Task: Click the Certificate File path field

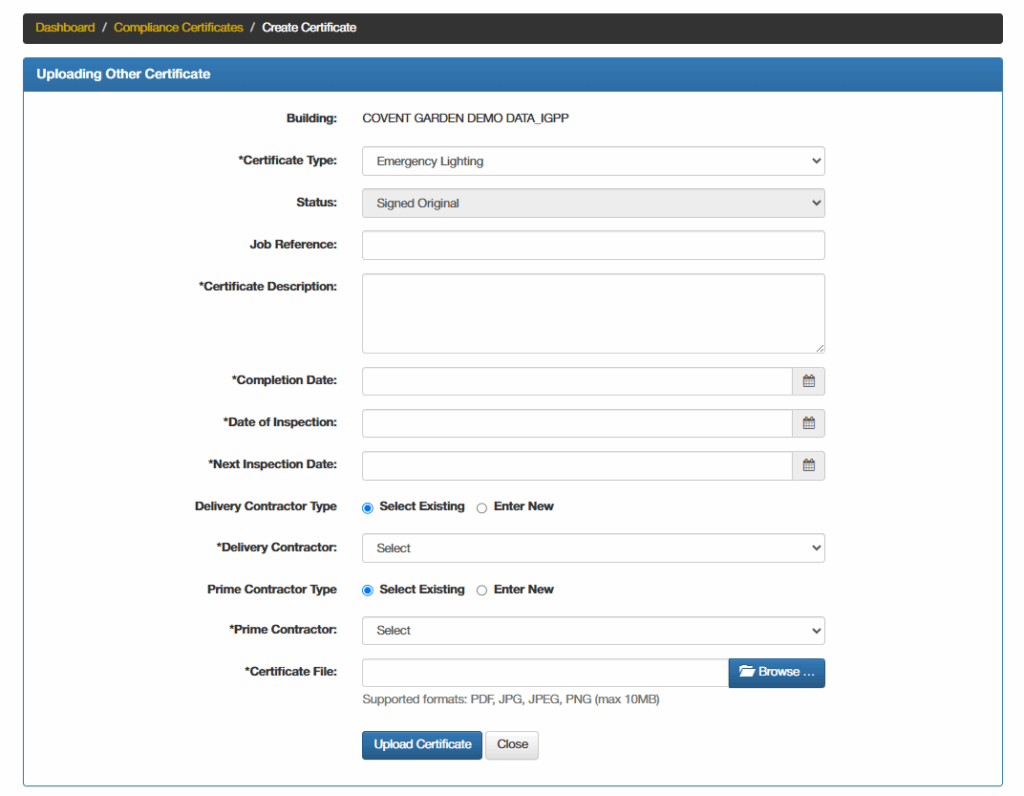Action: 545,672
